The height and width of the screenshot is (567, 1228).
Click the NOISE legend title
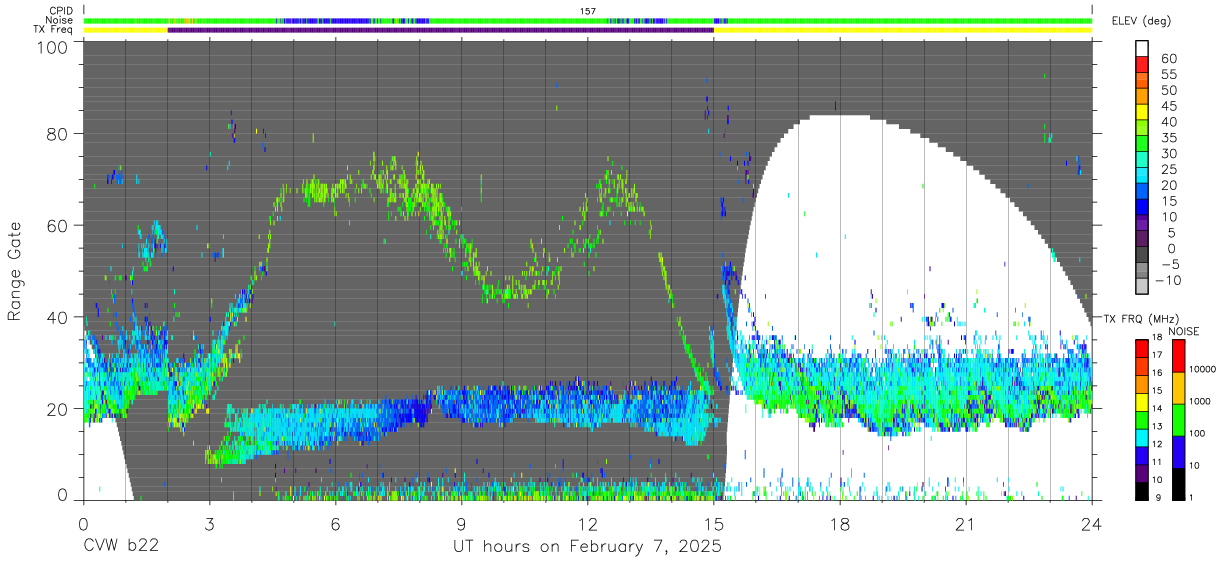pos(1183,331)
